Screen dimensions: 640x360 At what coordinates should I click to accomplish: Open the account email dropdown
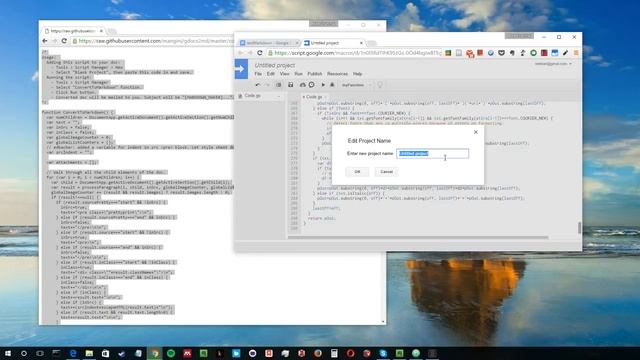click(553, 64)
